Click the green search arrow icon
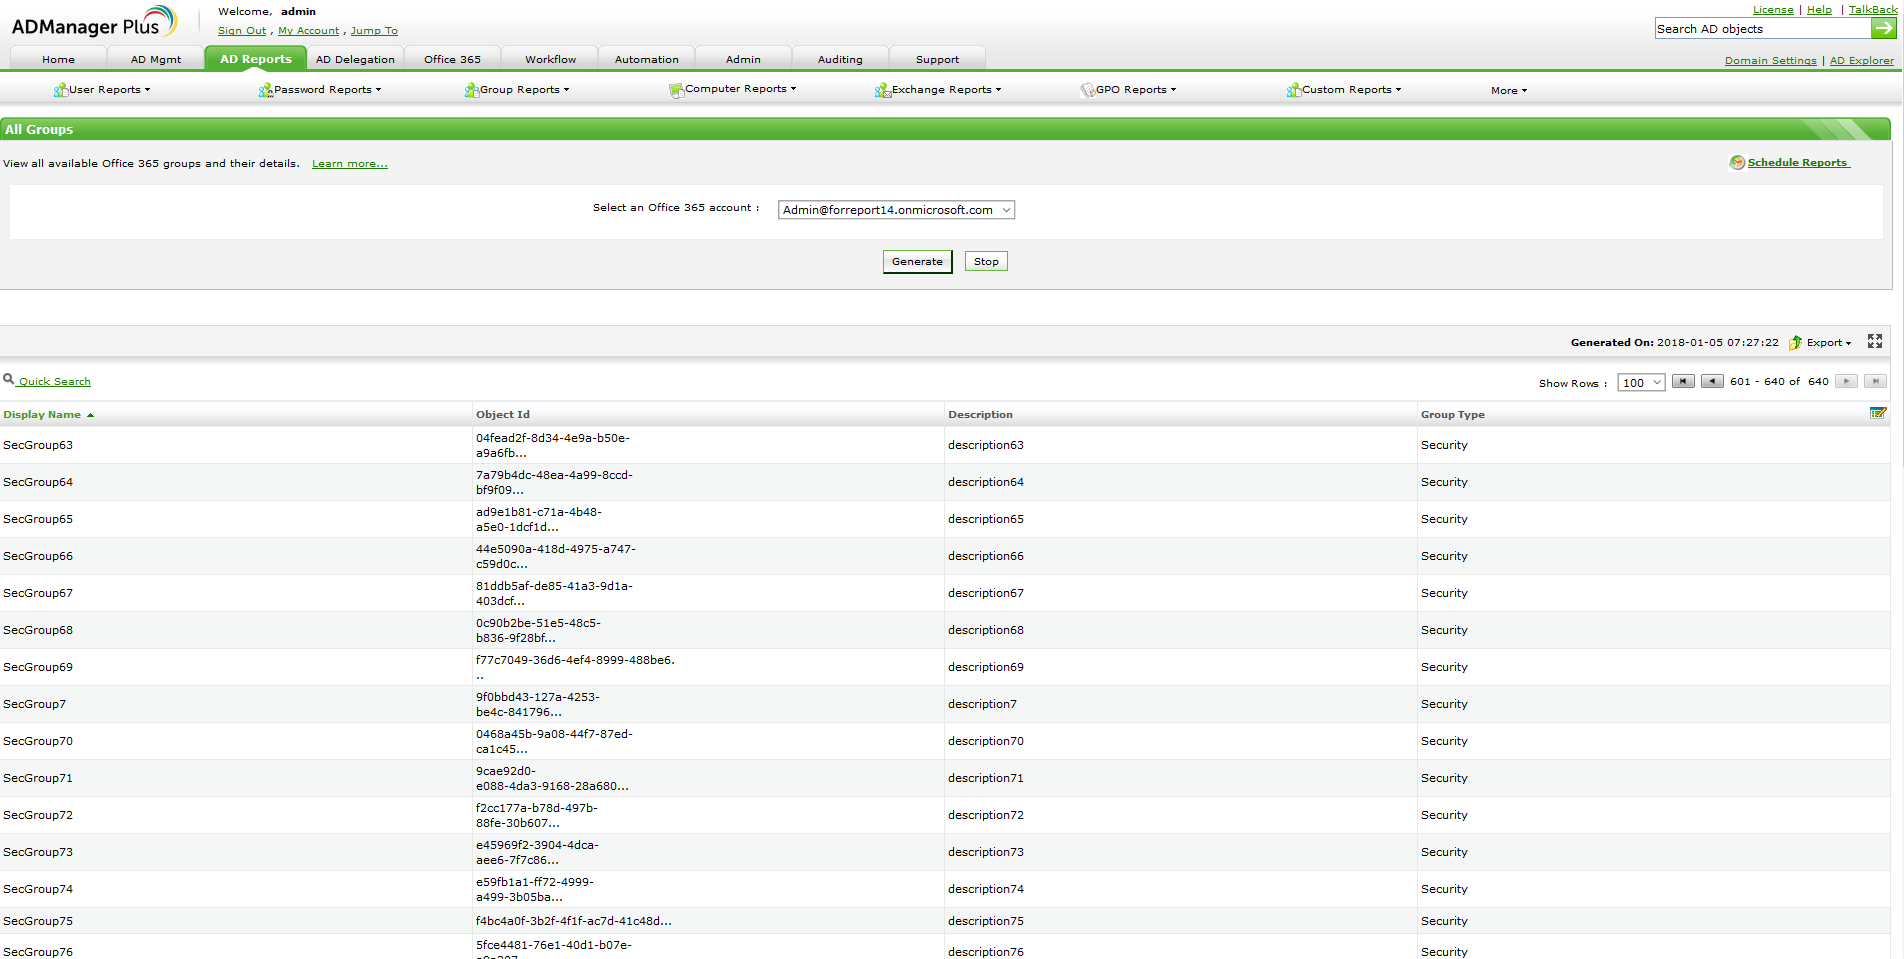The width and height of the screenshot is (1904, 959). (1883, 29)
